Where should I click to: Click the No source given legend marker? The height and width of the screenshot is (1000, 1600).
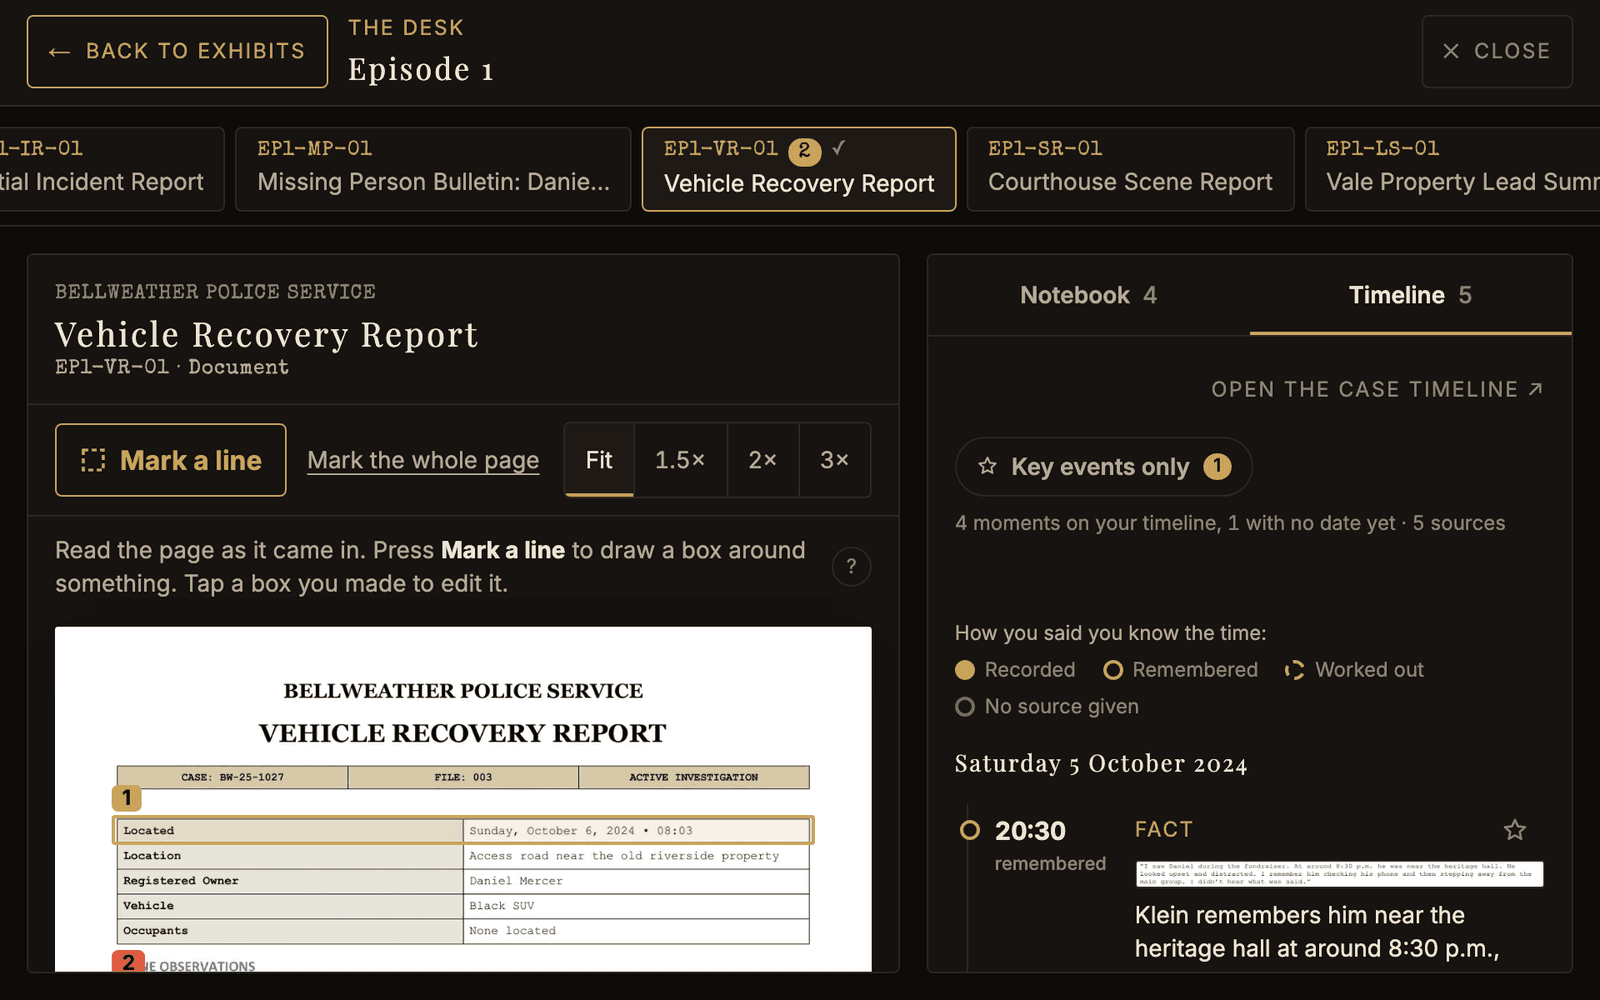[x=965, y=707]
